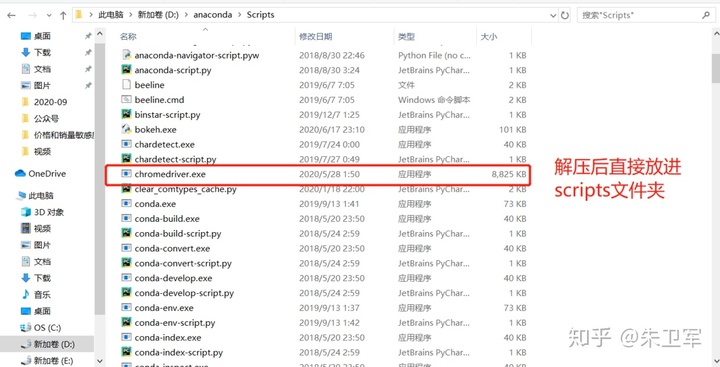Select the beeline blank file icon

click(x=126, y=85)
